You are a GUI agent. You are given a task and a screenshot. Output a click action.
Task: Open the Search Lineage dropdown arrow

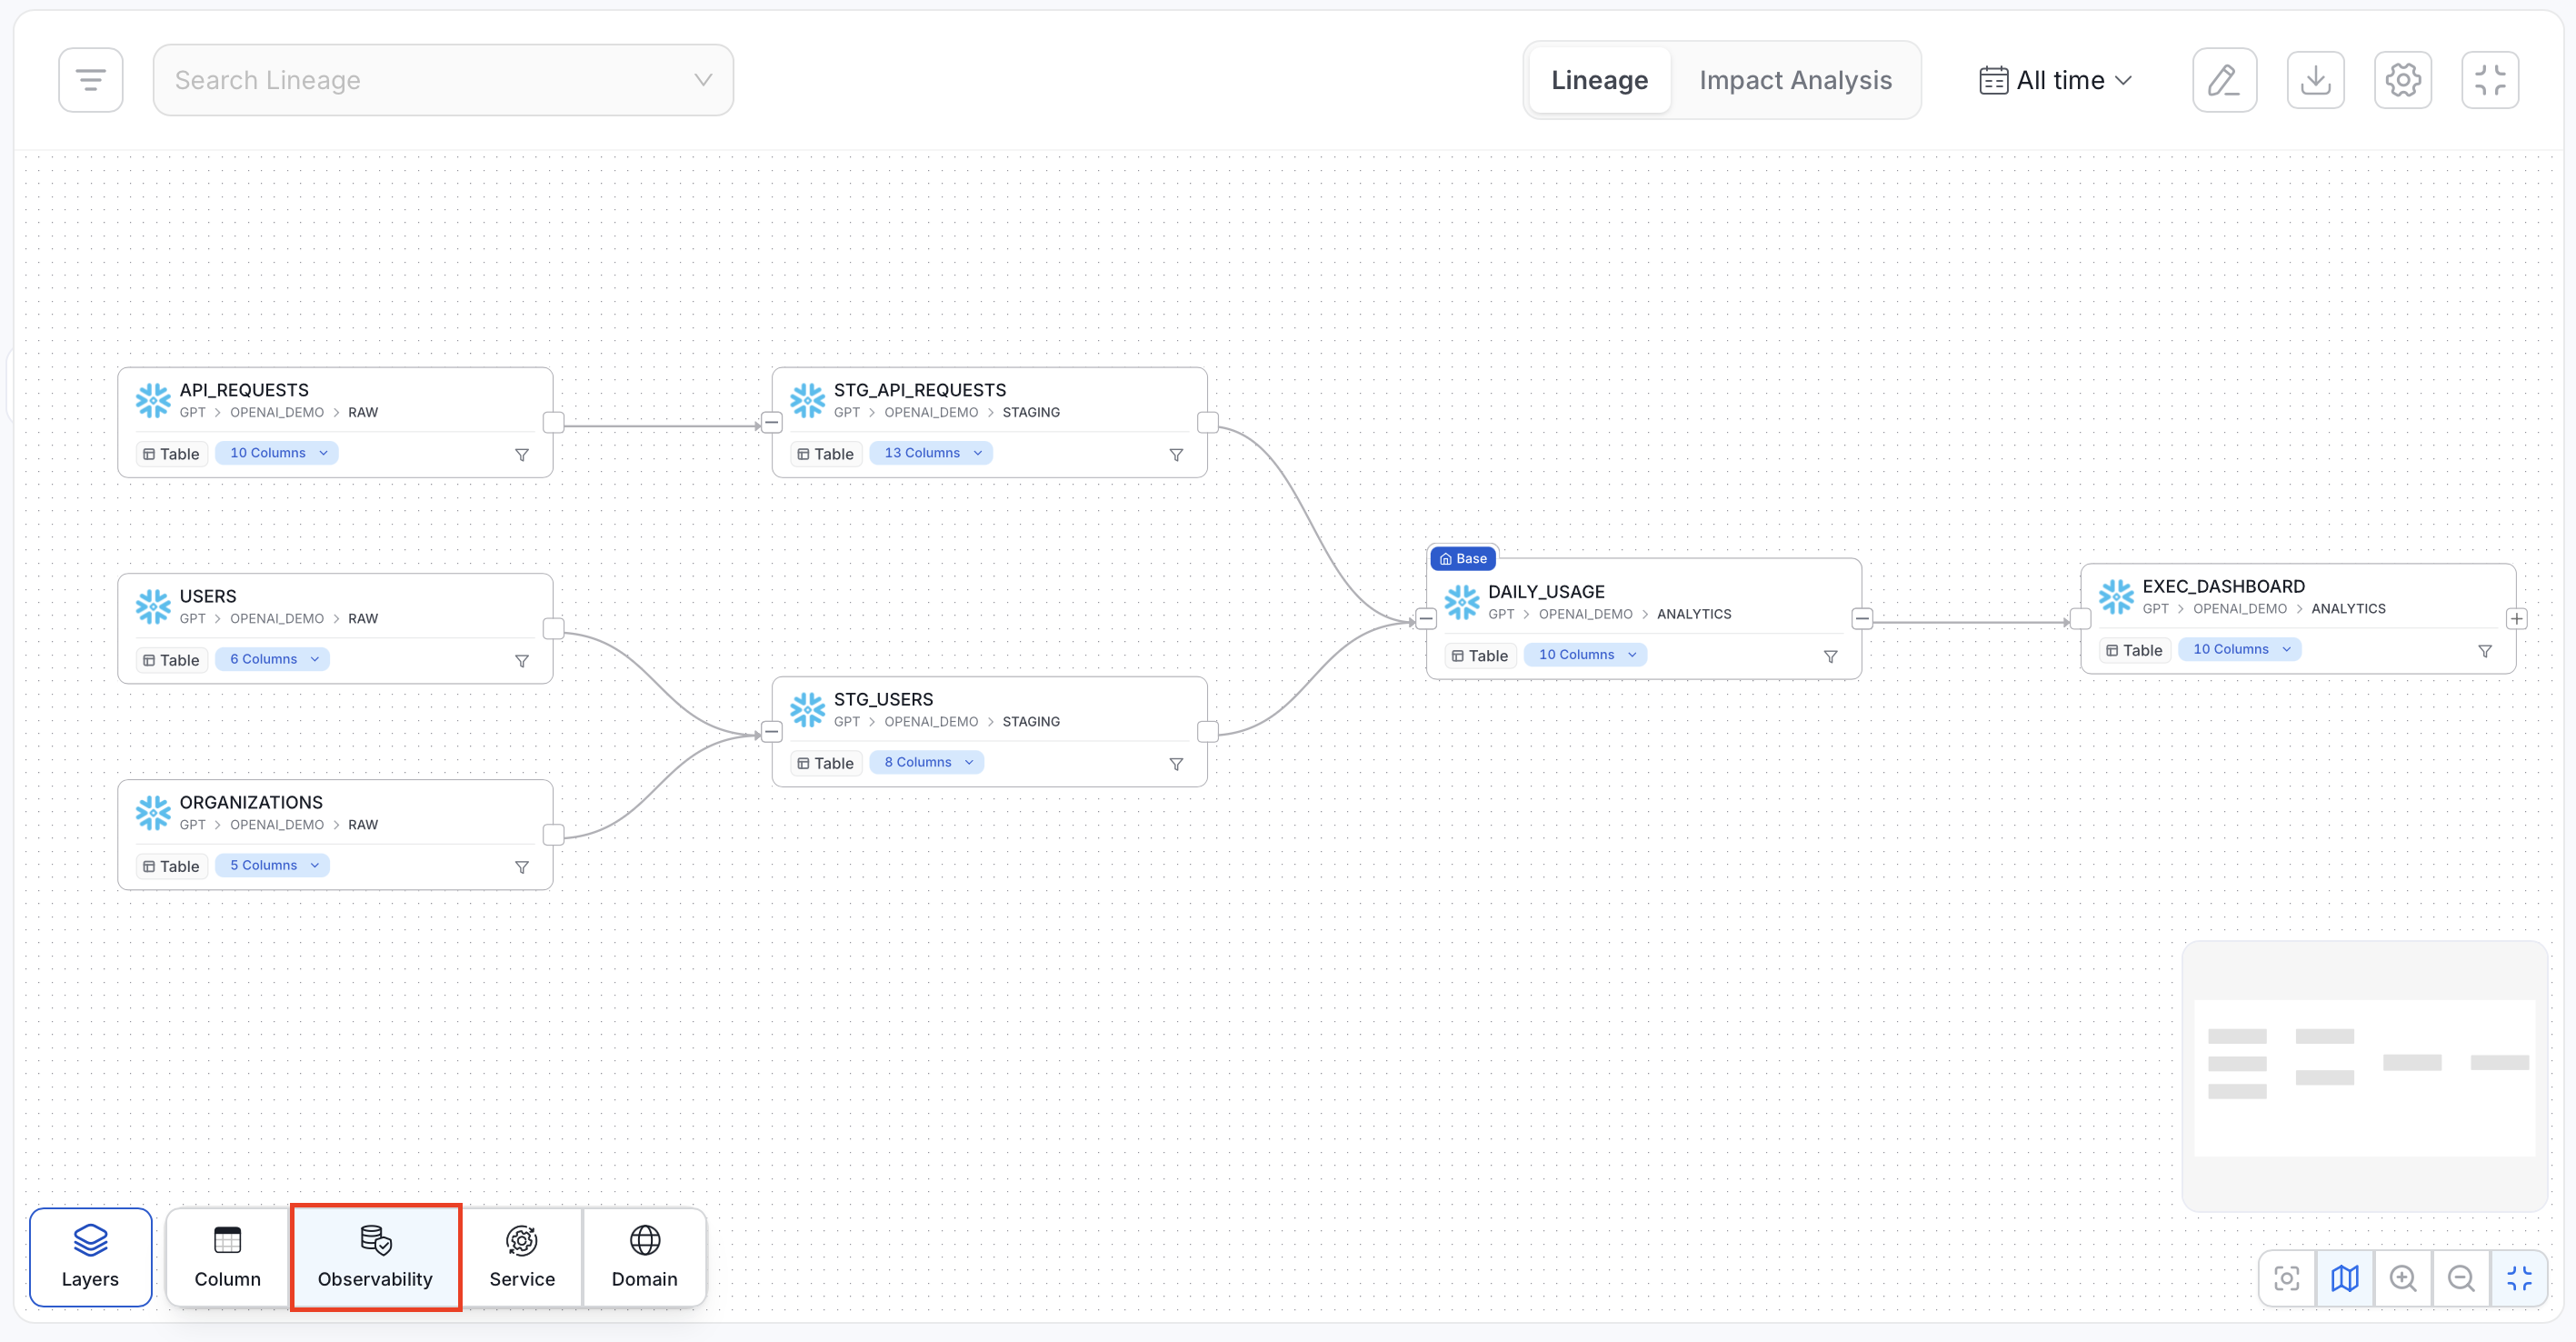[703, 80]
